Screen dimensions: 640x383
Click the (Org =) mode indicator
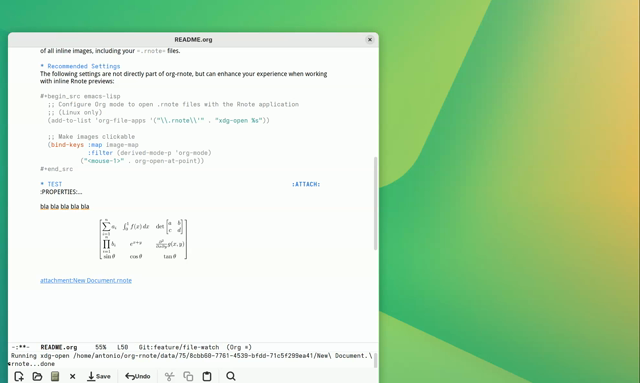click(x=239, y=347)
